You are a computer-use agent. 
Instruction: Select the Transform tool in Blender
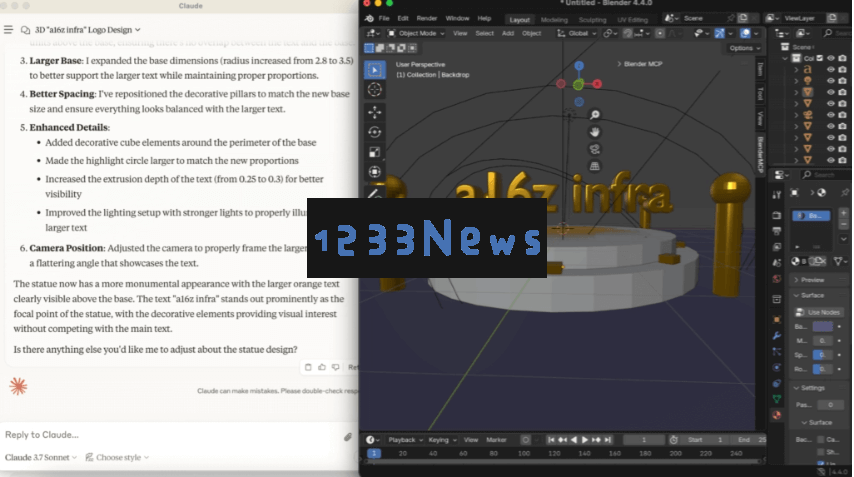click(x=375, y=172)
